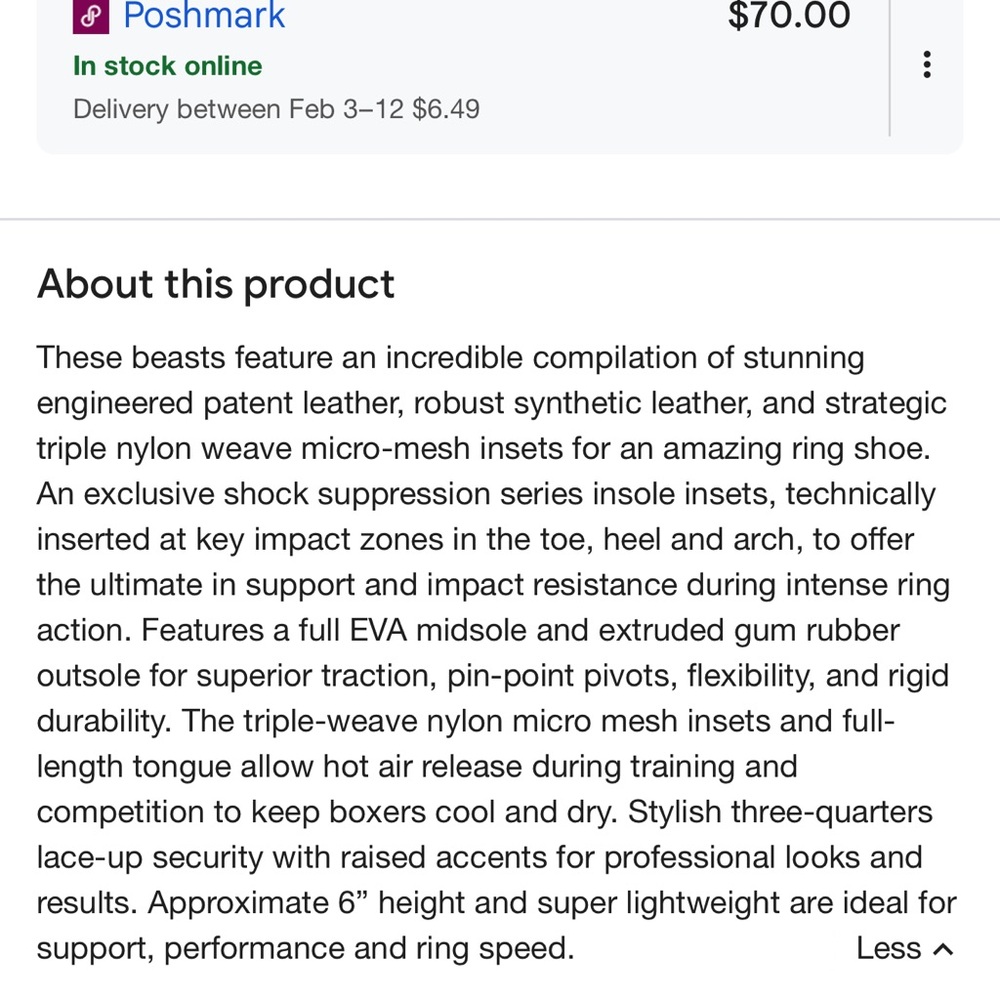The height and width of the screenshot is (1000, 1000).
Task: Click the horizontal divider above About this product
Action: coord(500,219)
